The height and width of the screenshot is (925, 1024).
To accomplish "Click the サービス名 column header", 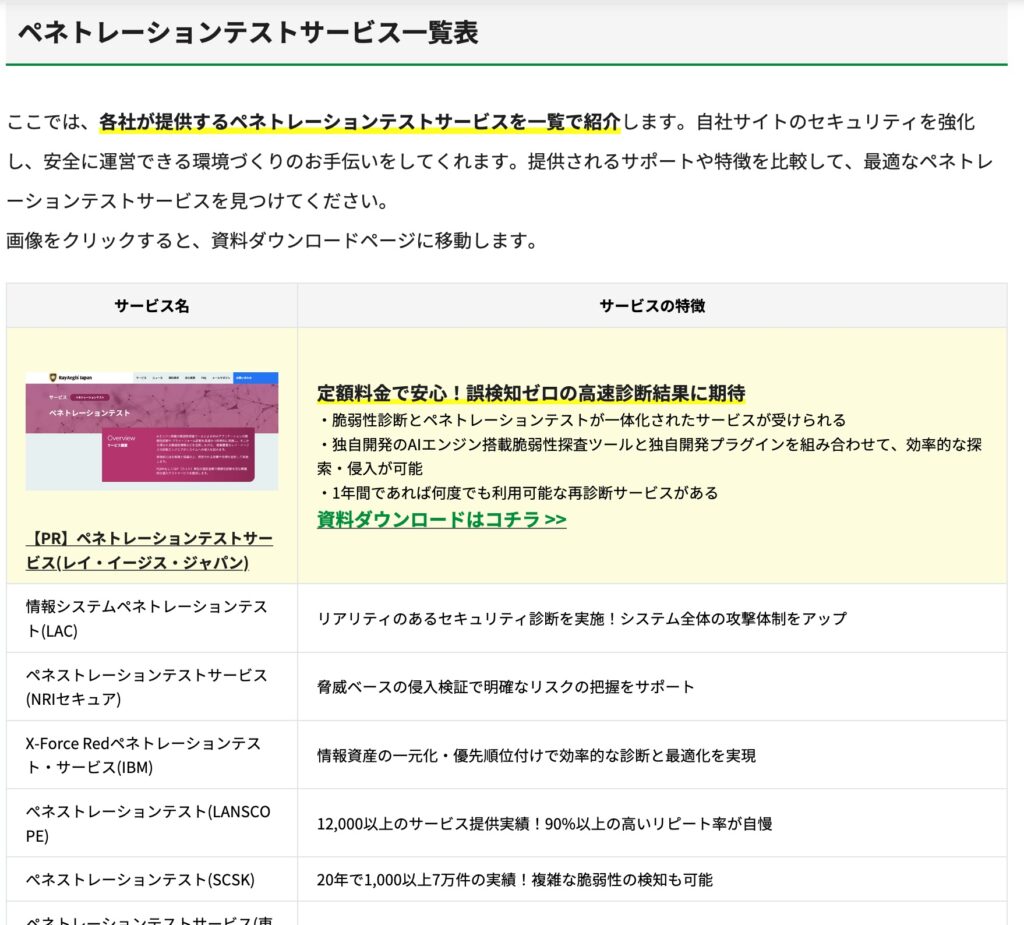I will pyautogui.click(x=151, y=306).
